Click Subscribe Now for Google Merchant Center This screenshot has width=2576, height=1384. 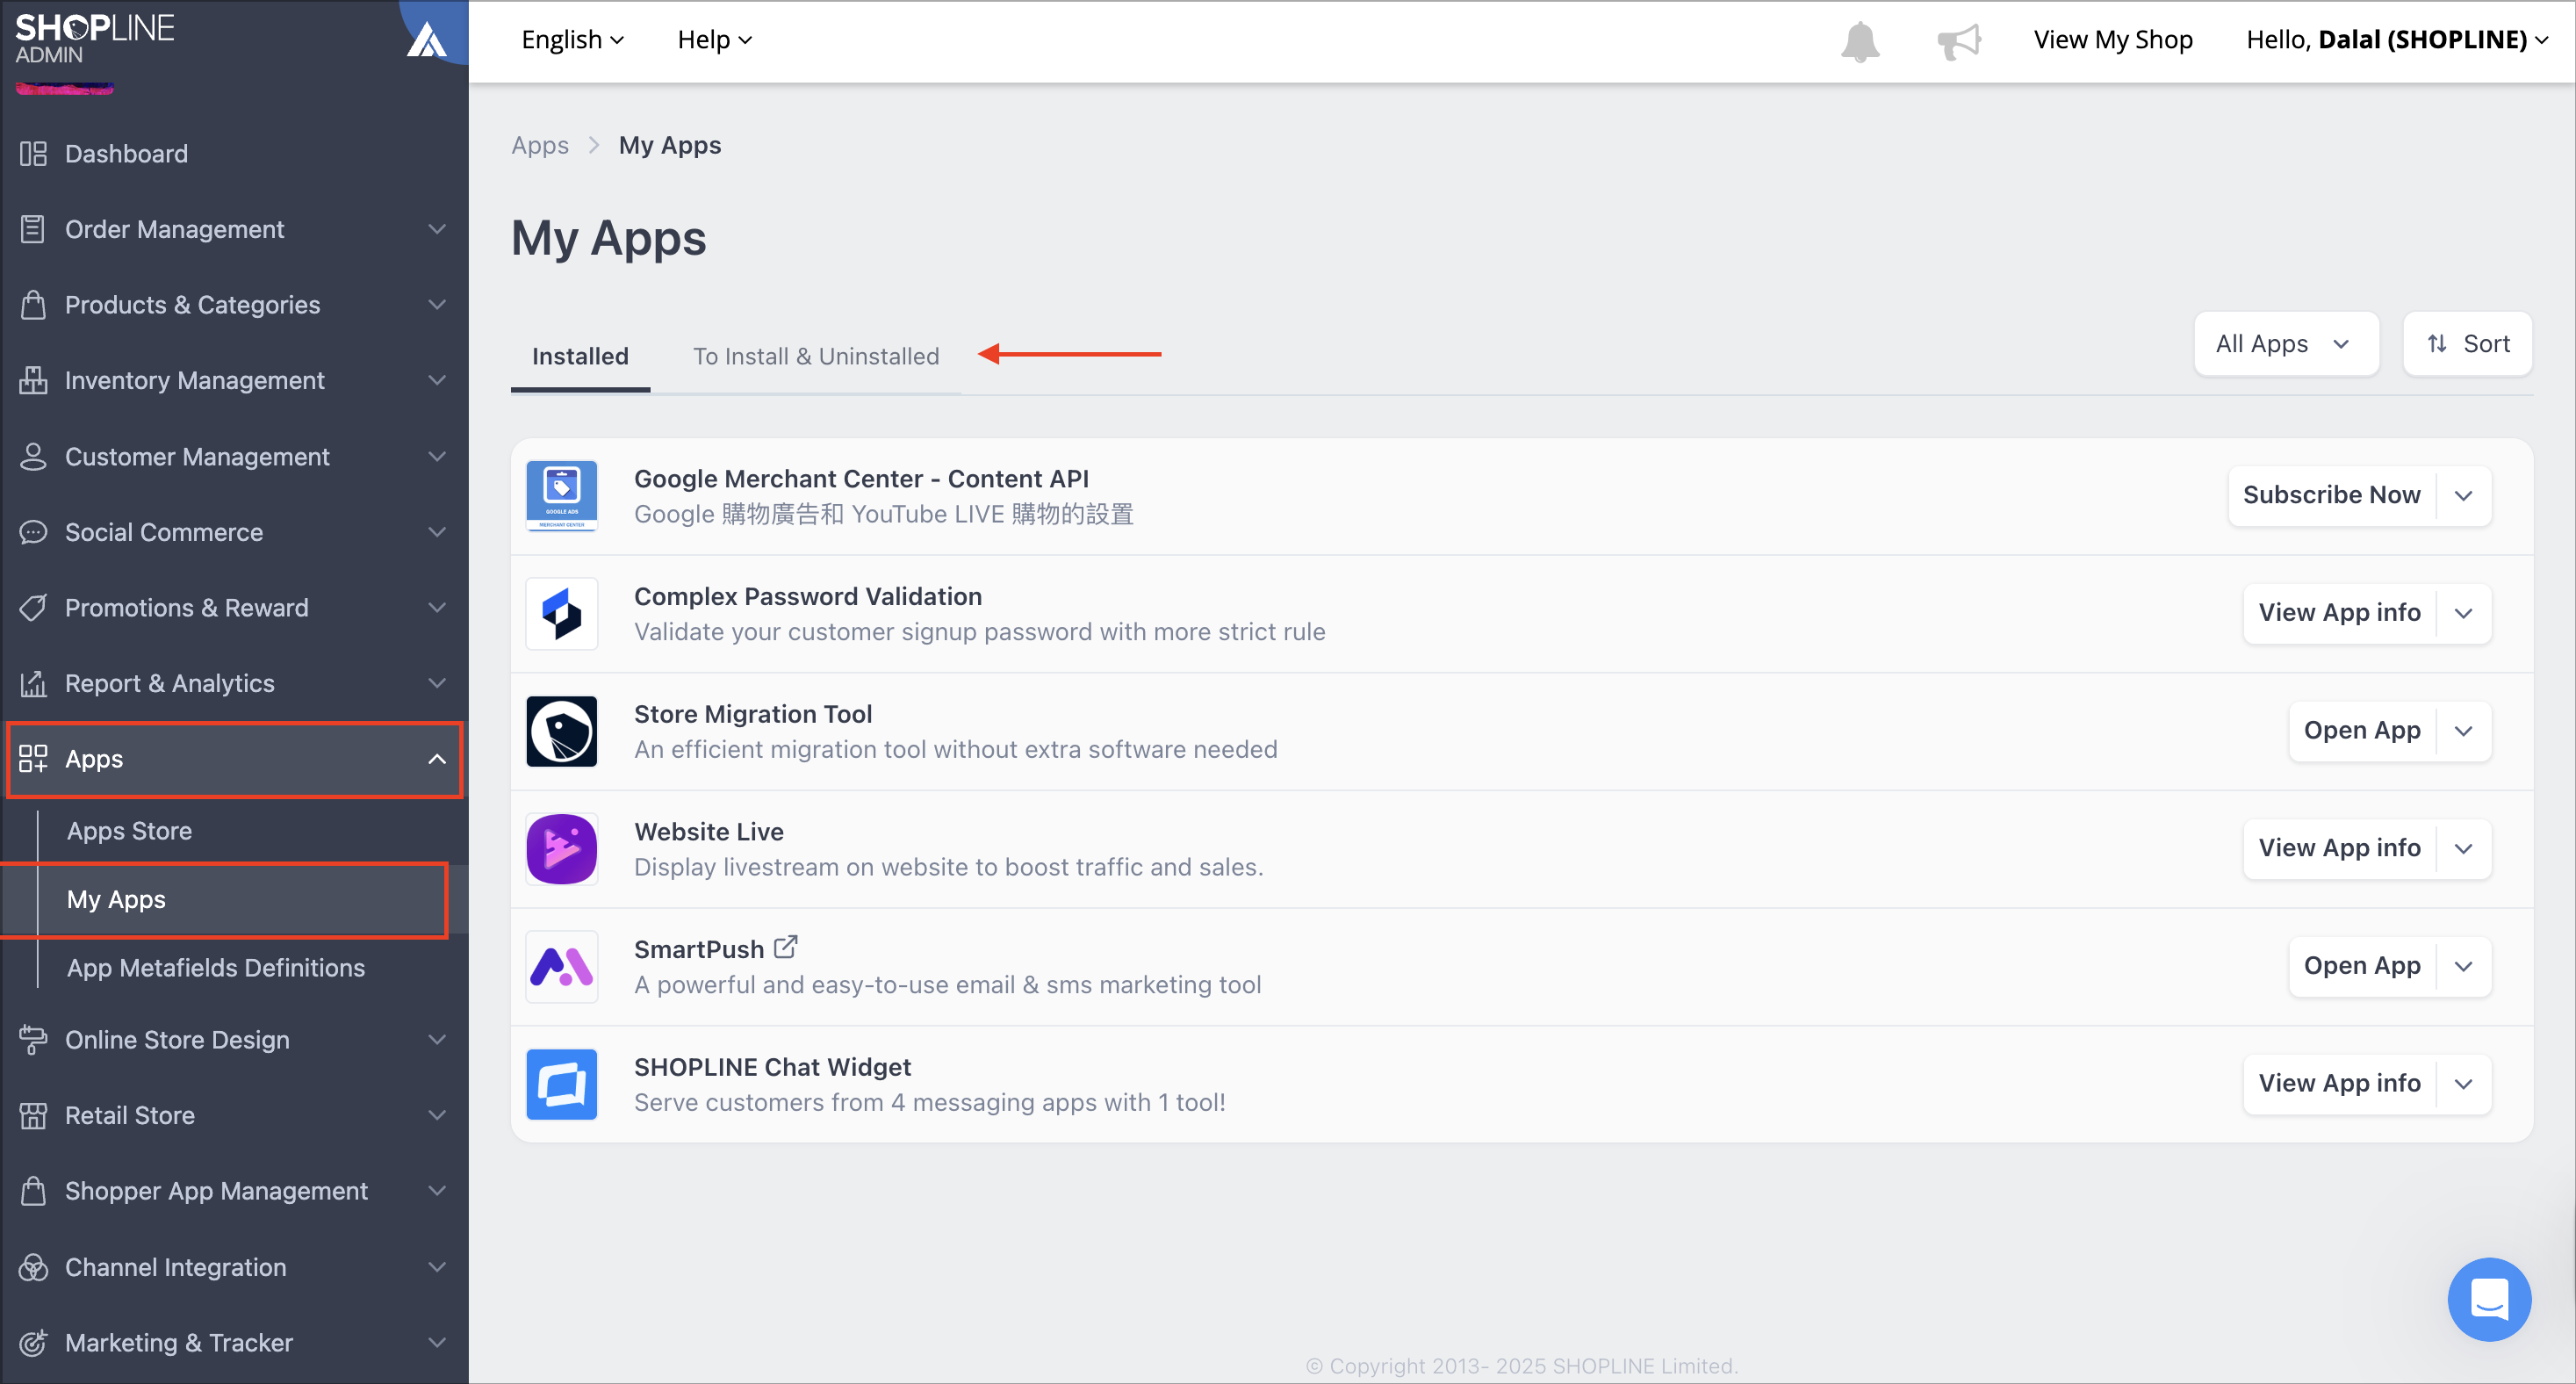click(2331, 496)
